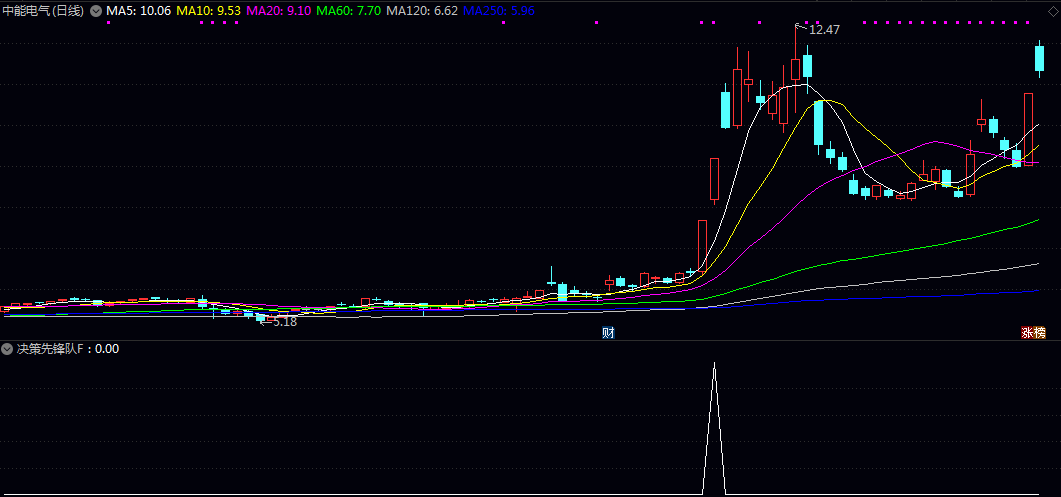Select the latest cyan candlestick at far right

point(1039,58)
